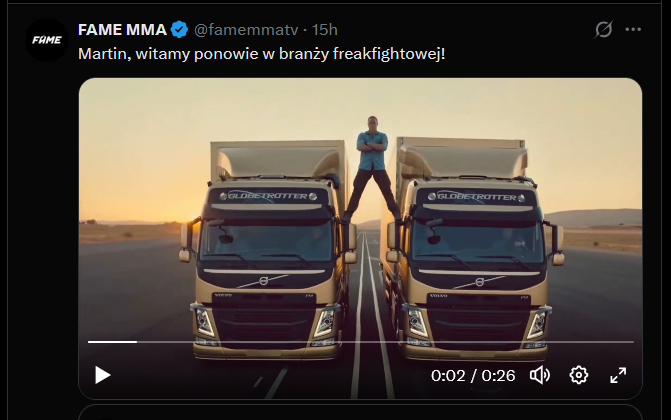Play the video
This screenshot has width=671, height=420.
click(x=102, y=375)
